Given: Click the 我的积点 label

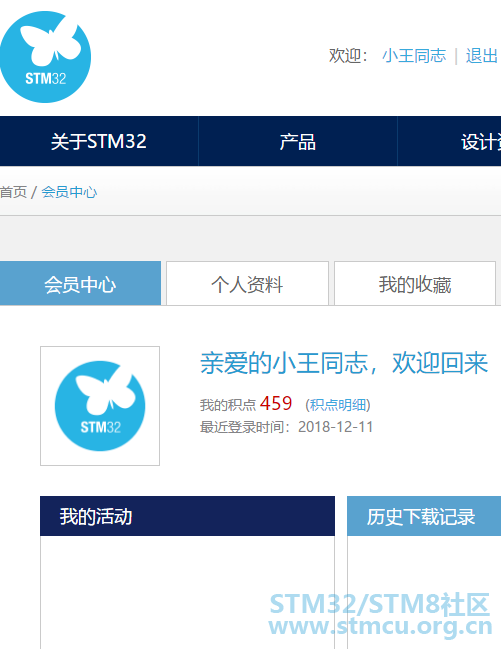Looking at the screenshot, I should pyautogui.click(x=228, y=405).
